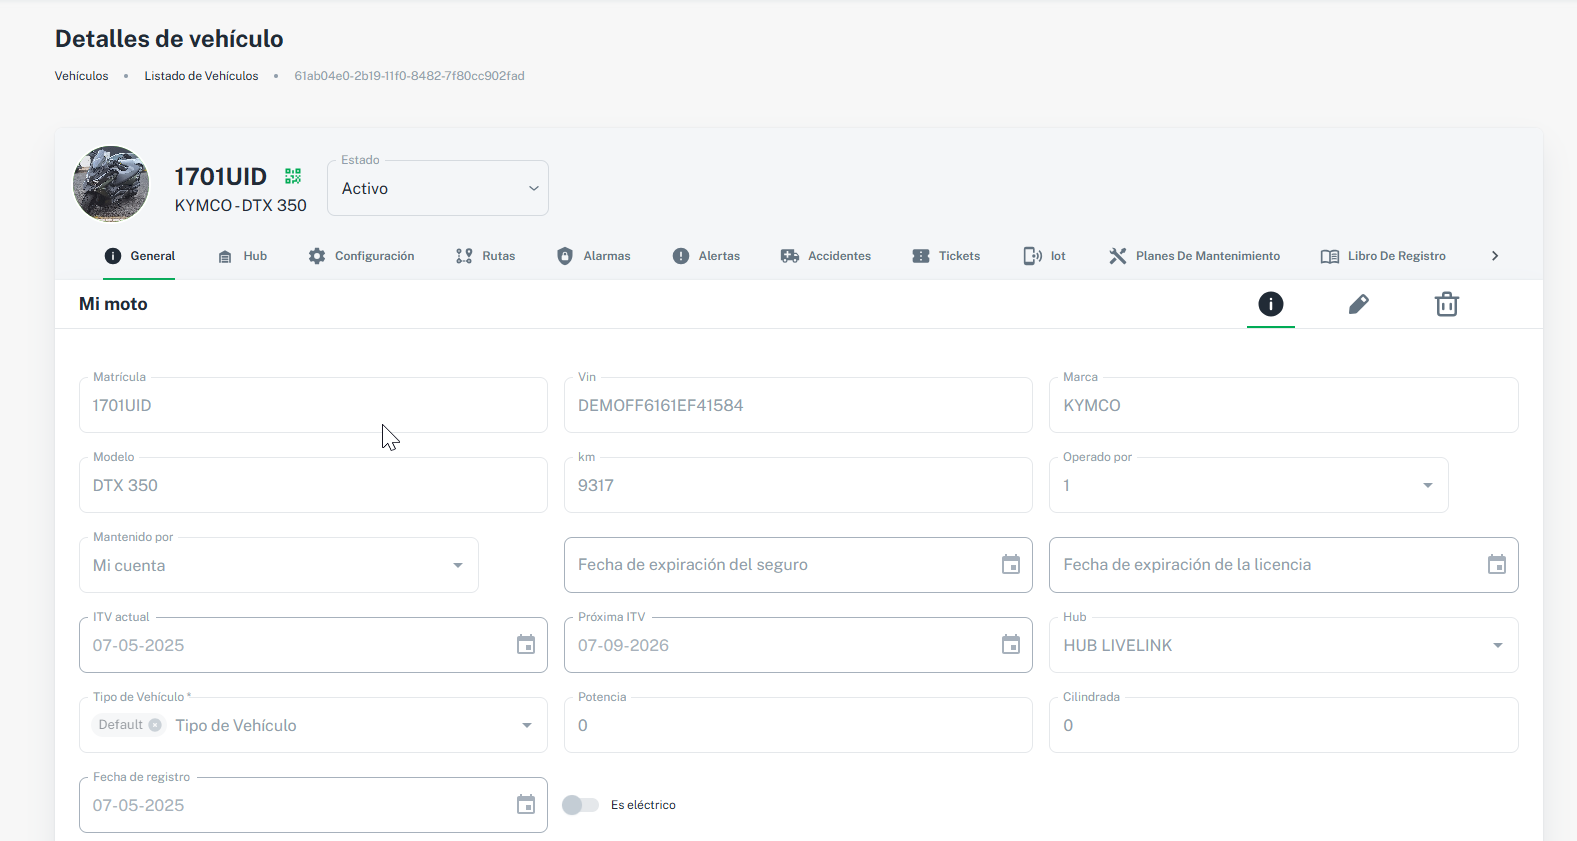This screenshot has width=1577, height=841.
Task: Click the km field showing 9317
Action: pos(798,485)
